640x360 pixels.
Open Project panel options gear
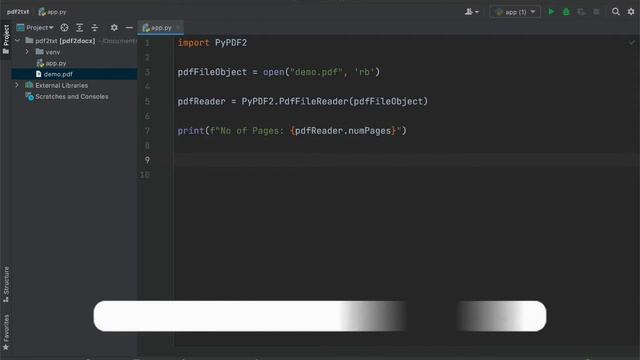click(114, 28)
